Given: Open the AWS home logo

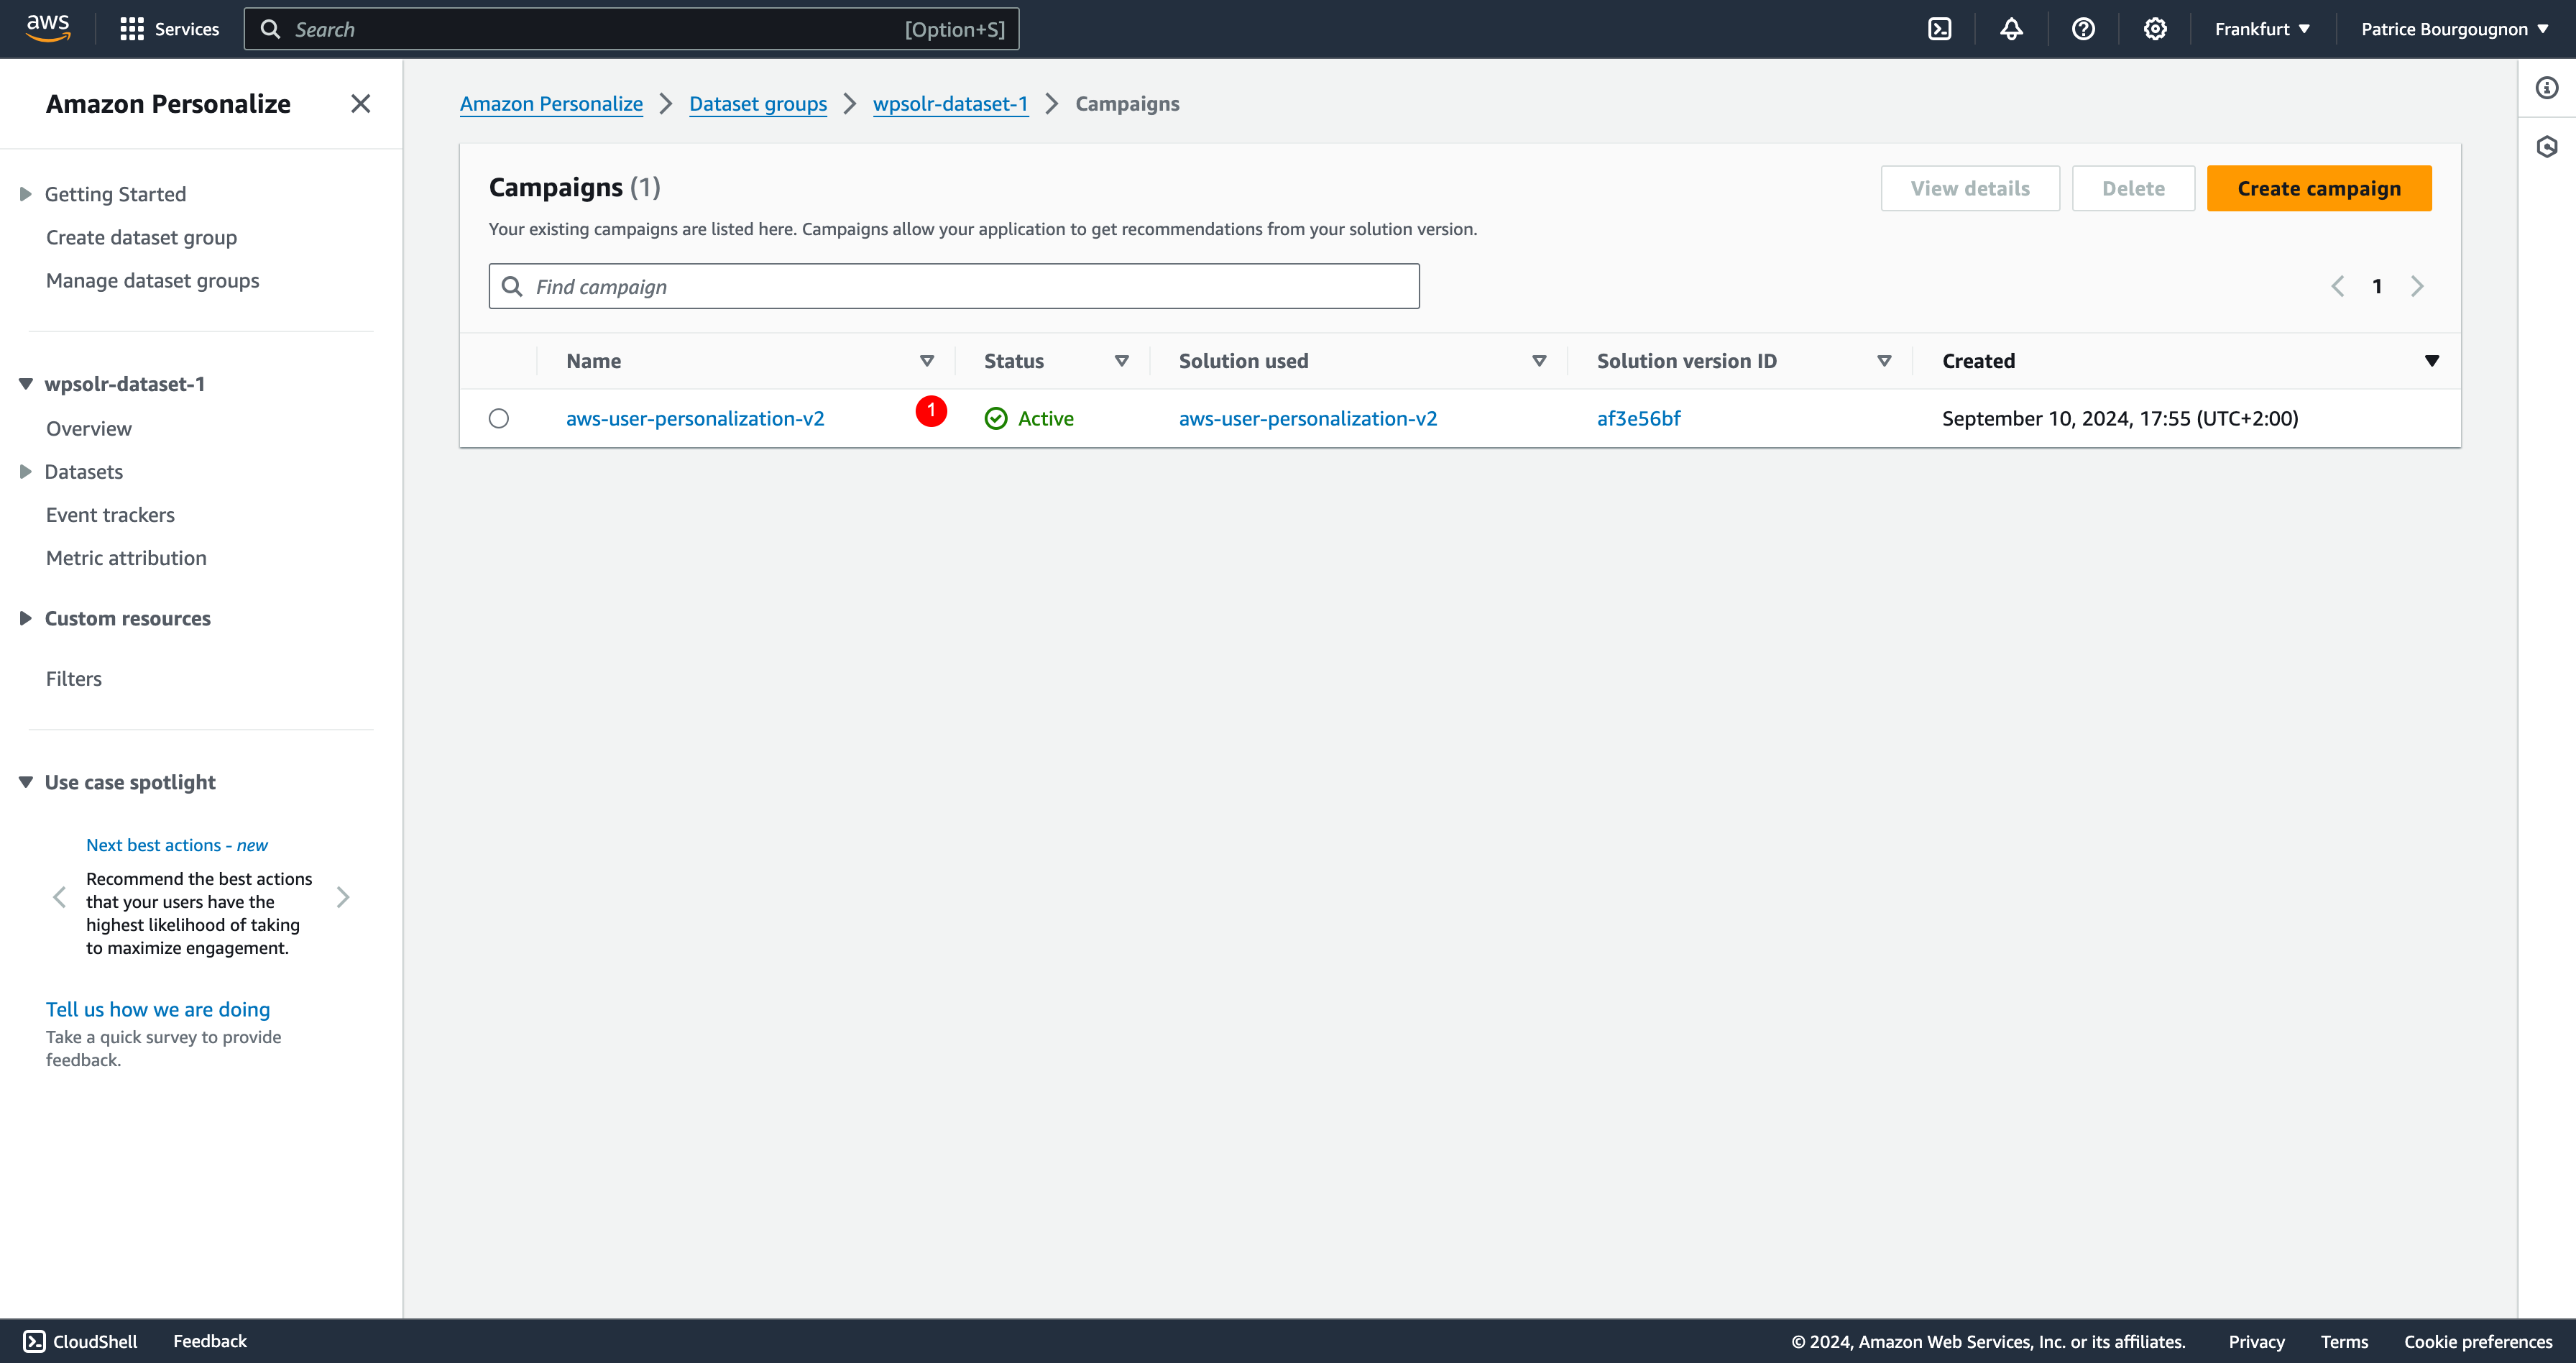Looking at the screenshot, I should pyautogui.click(x=48, y=28).
